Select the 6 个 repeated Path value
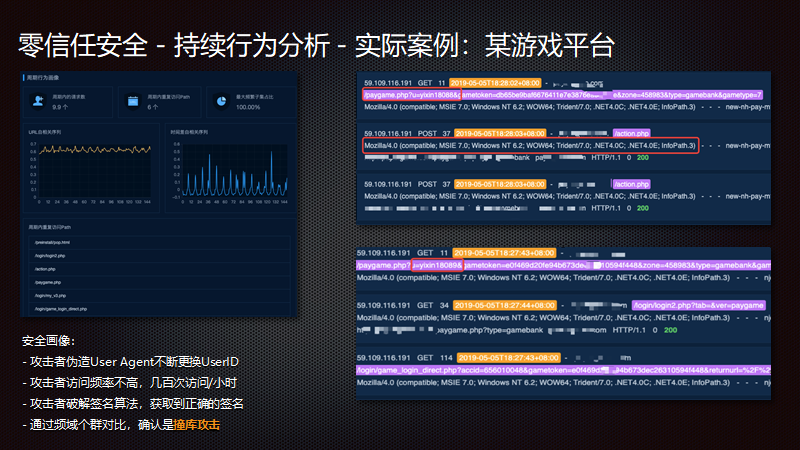800x450 pixels. [x=153, y=107]
